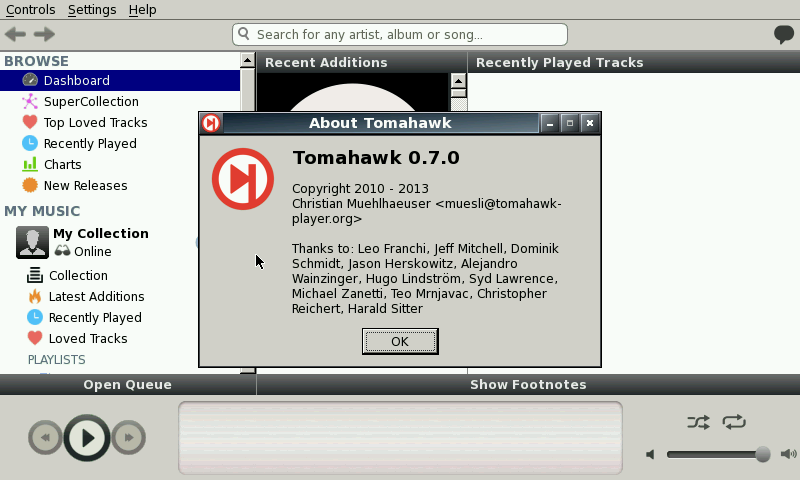Click the album art in Recent Additions
This screenshot has width=800, height=480.
(352, 92)
